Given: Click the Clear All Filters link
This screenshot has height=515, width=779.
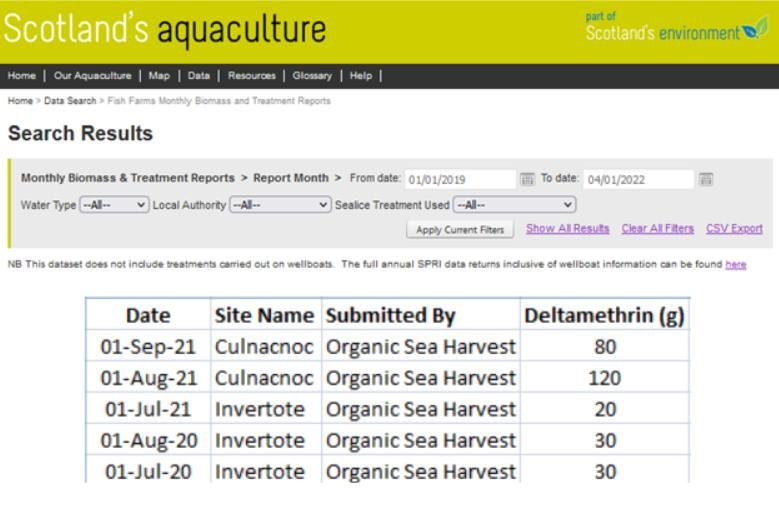Looking at the screenshot, I should click(x=657, y=228).
